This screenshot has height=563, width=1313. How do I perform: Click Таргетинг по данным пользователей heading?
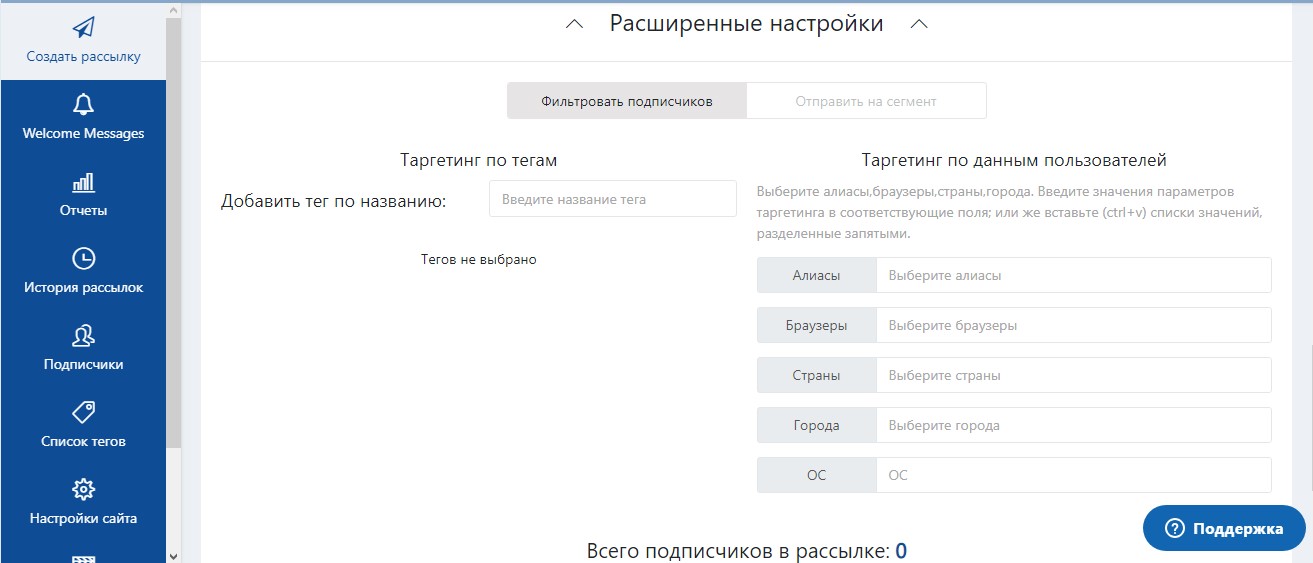click(x=1014, y=160)
